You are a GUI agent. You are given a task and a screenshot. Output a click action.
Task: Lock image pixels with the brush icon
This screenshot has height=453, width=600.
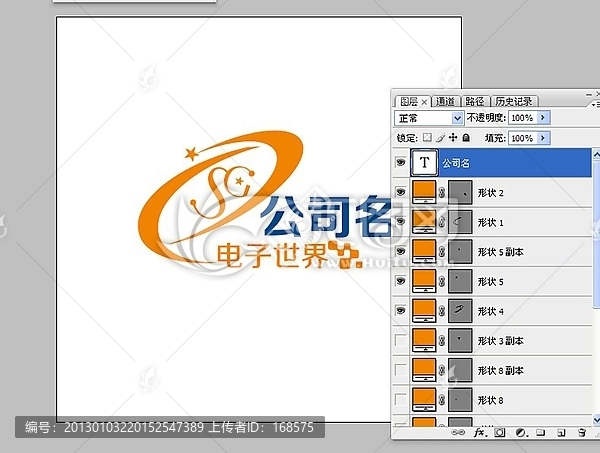click(440, 137)
